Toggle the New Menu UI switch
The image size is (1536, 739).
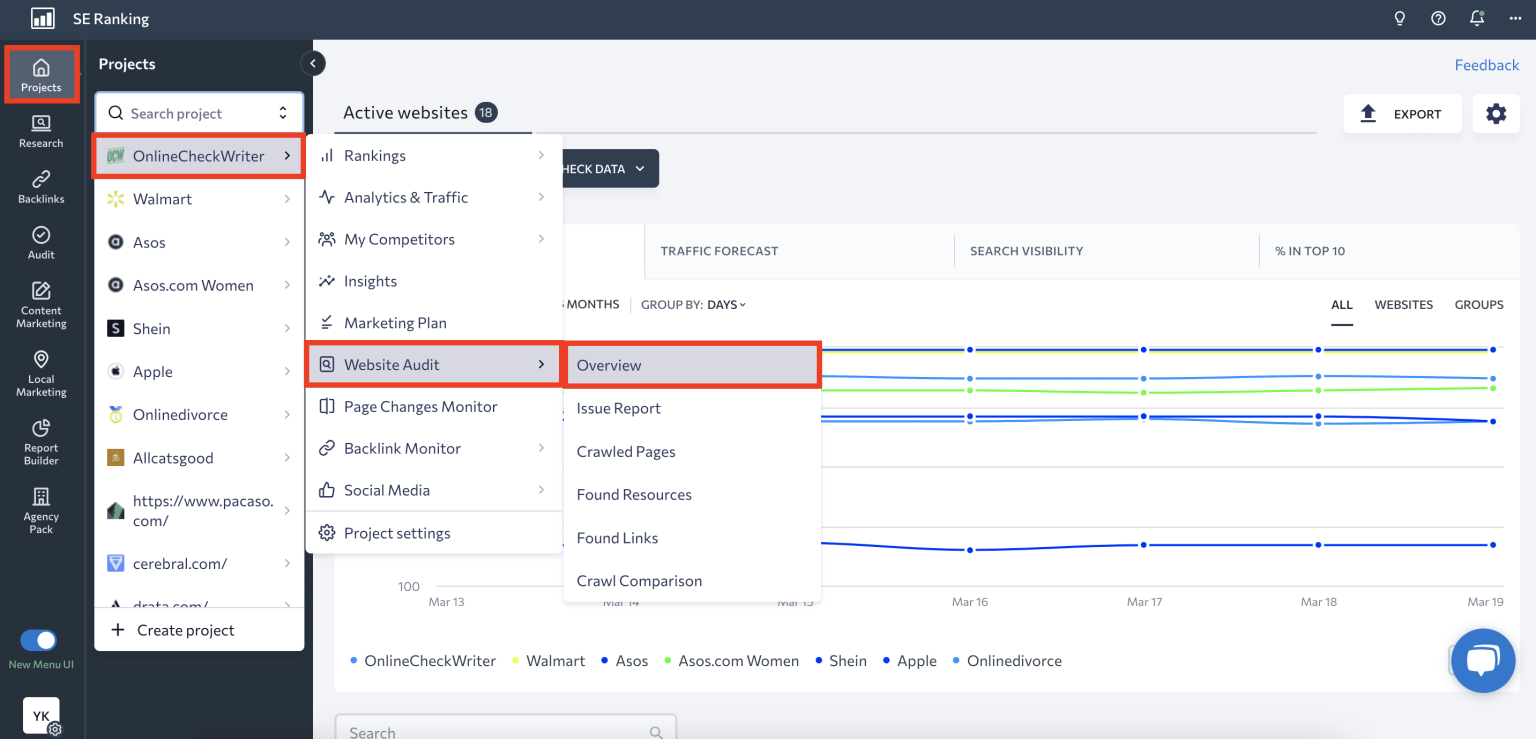click(x=39, y=640)
